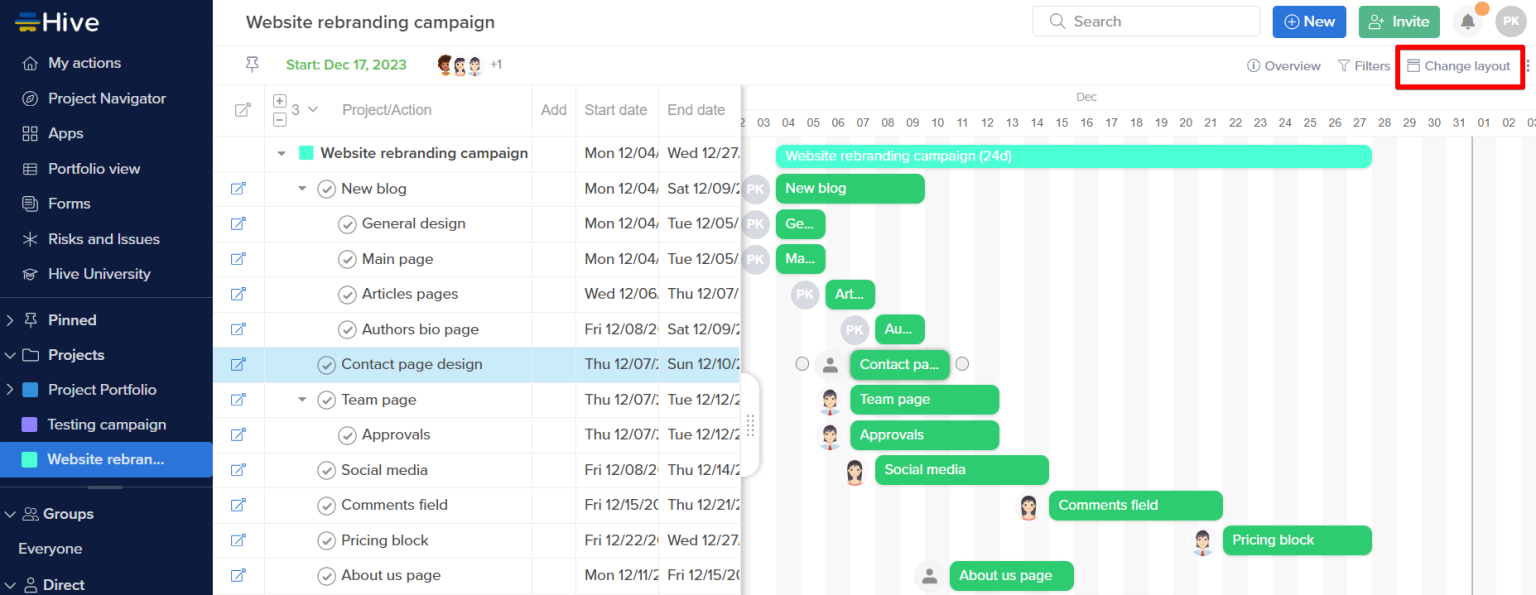The height and width of the screenshot is (595, 1536).
Task: Click the collapse-all minus icon in header
Action: tap(280, 119)
